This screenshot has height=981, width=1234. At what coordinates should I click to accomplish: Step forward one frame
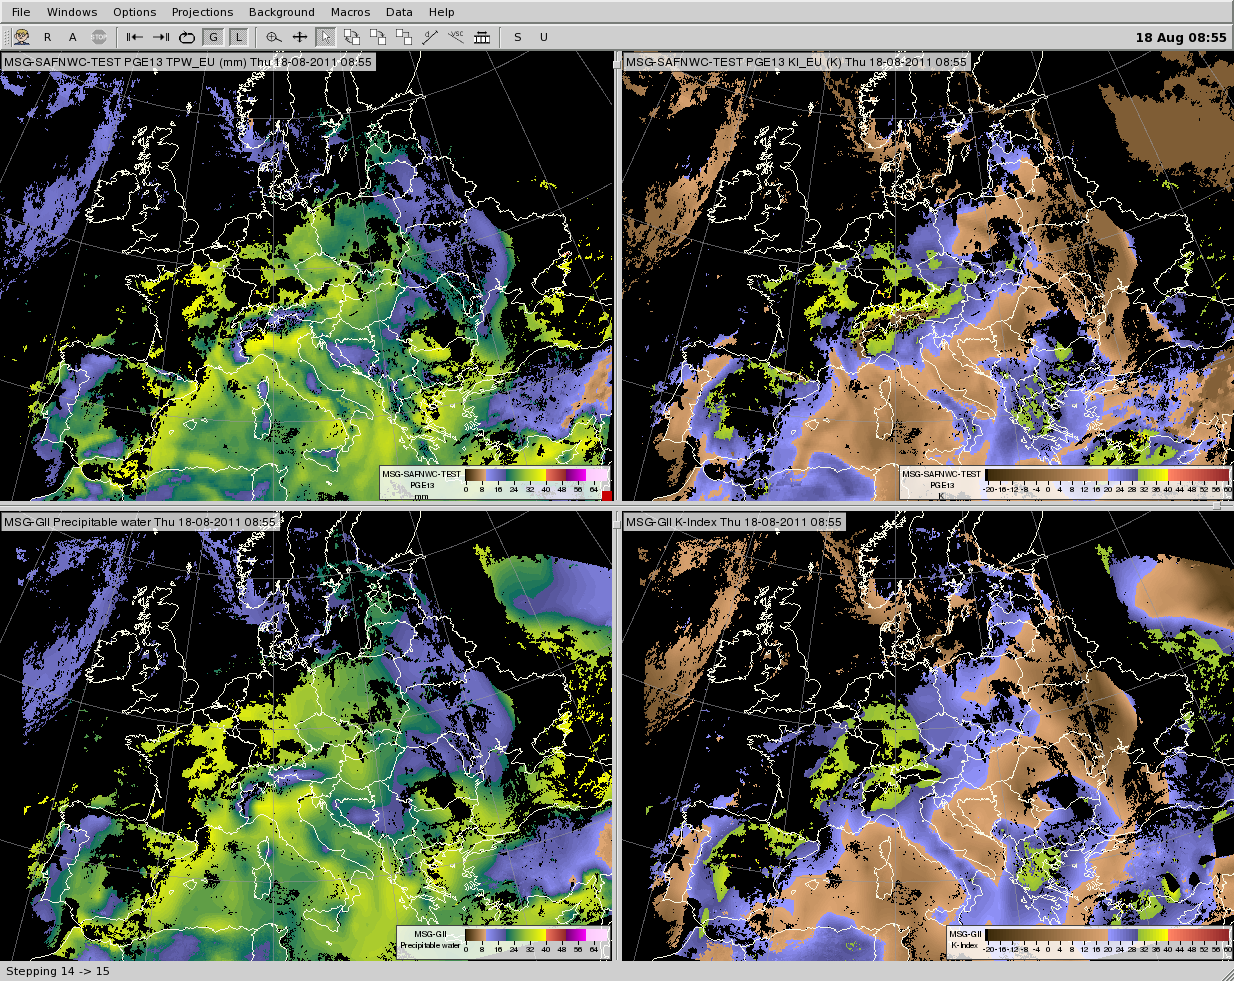click(160, 37)
